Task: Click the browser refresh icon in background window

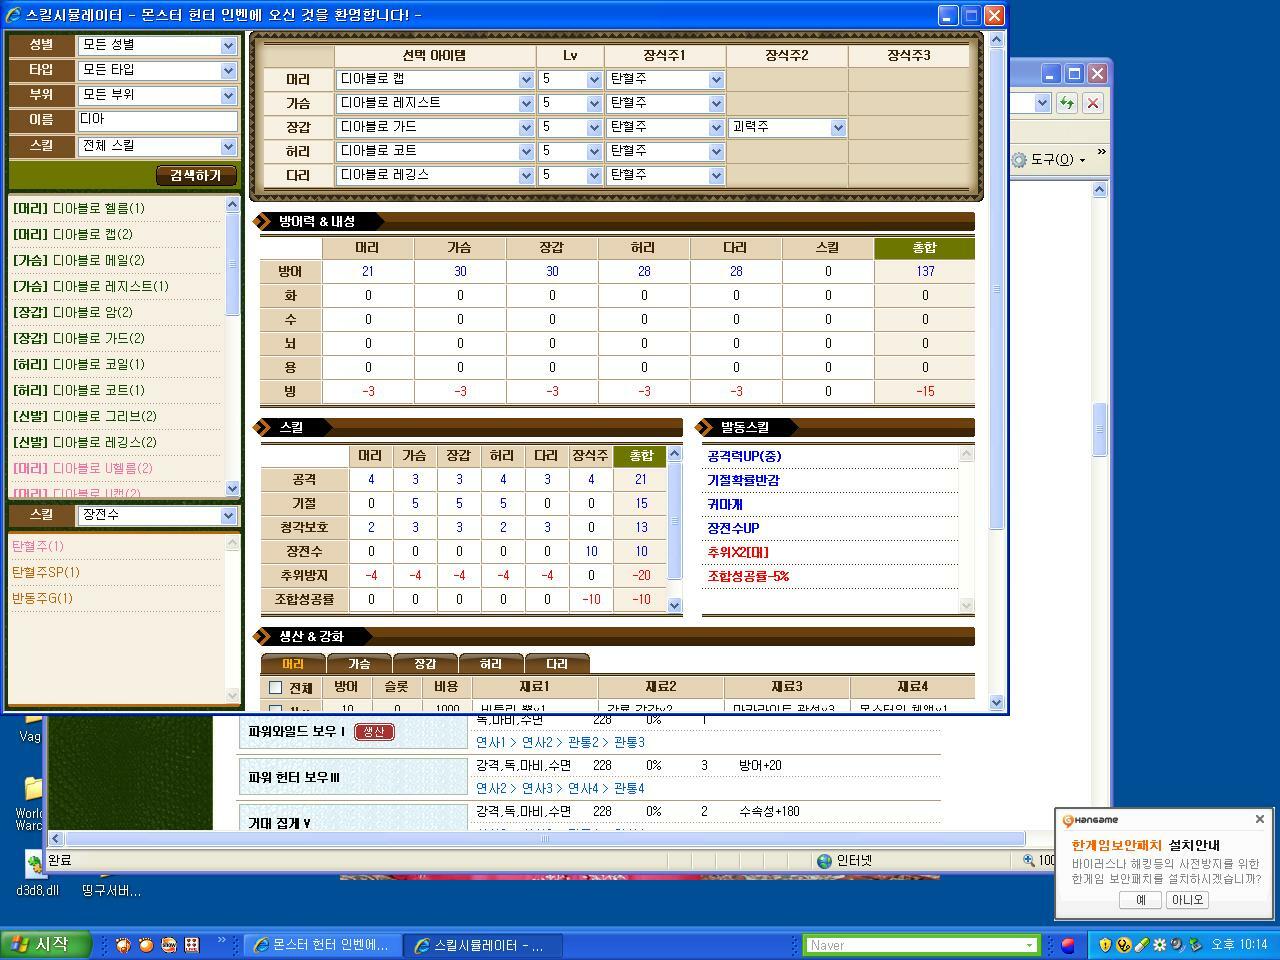Action: [1067, 103]
